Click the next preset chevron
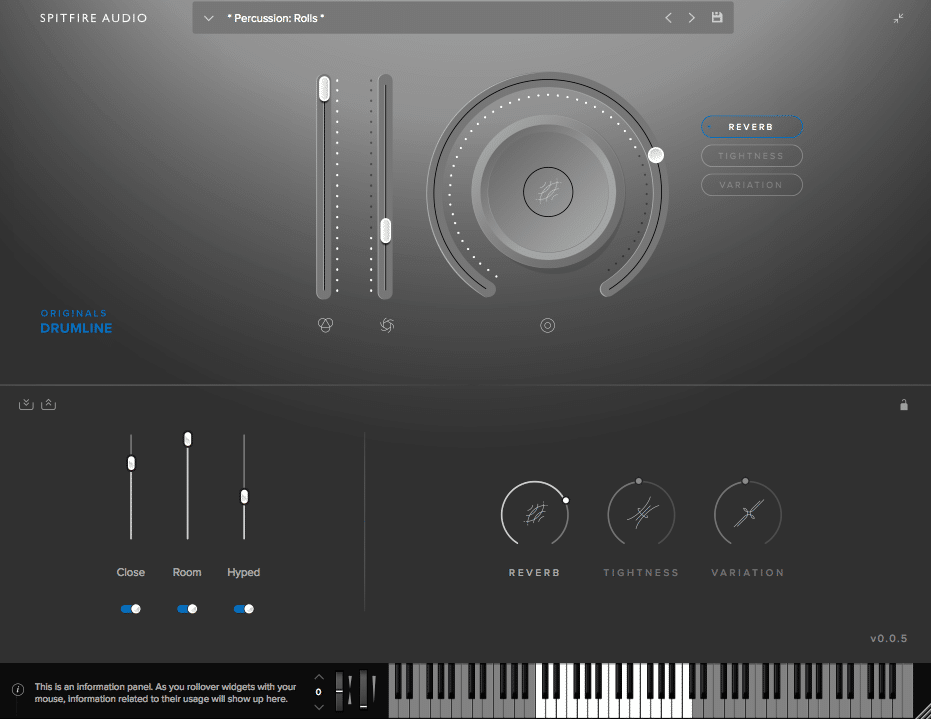The image size is (931, 719). point(691,17)
